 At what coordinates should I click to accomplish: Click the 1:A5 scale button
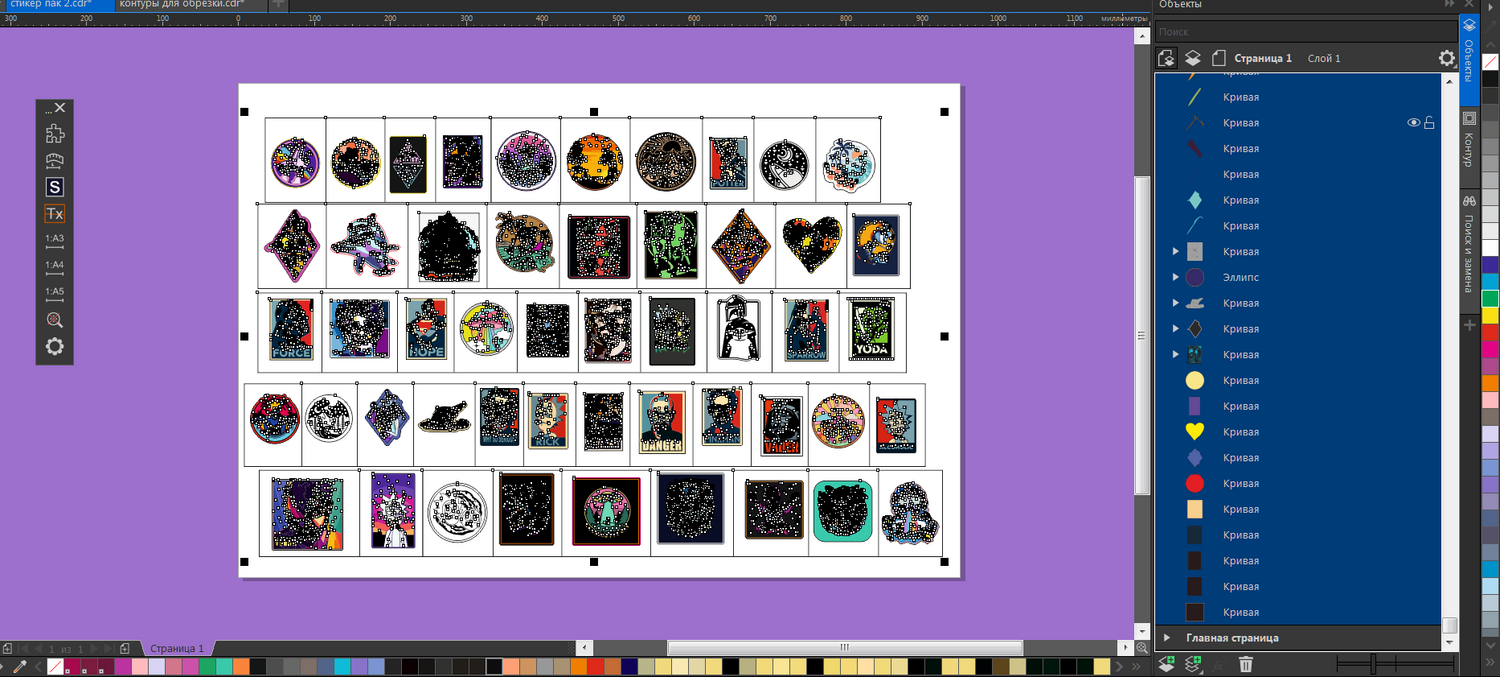pos(55,293)
